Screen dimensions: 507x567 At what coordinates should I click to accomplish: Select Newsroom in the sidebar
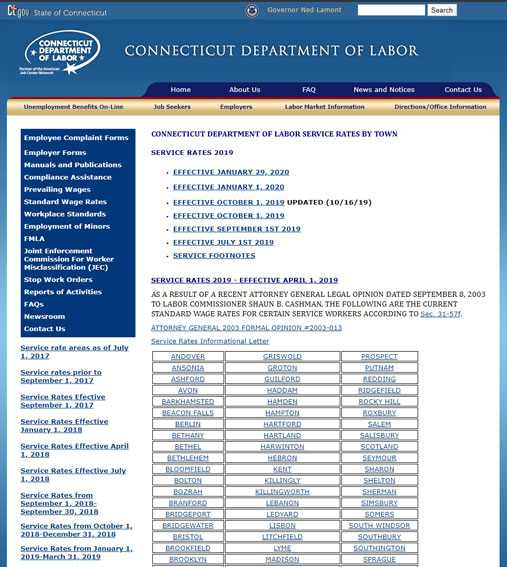coord(44,316)
